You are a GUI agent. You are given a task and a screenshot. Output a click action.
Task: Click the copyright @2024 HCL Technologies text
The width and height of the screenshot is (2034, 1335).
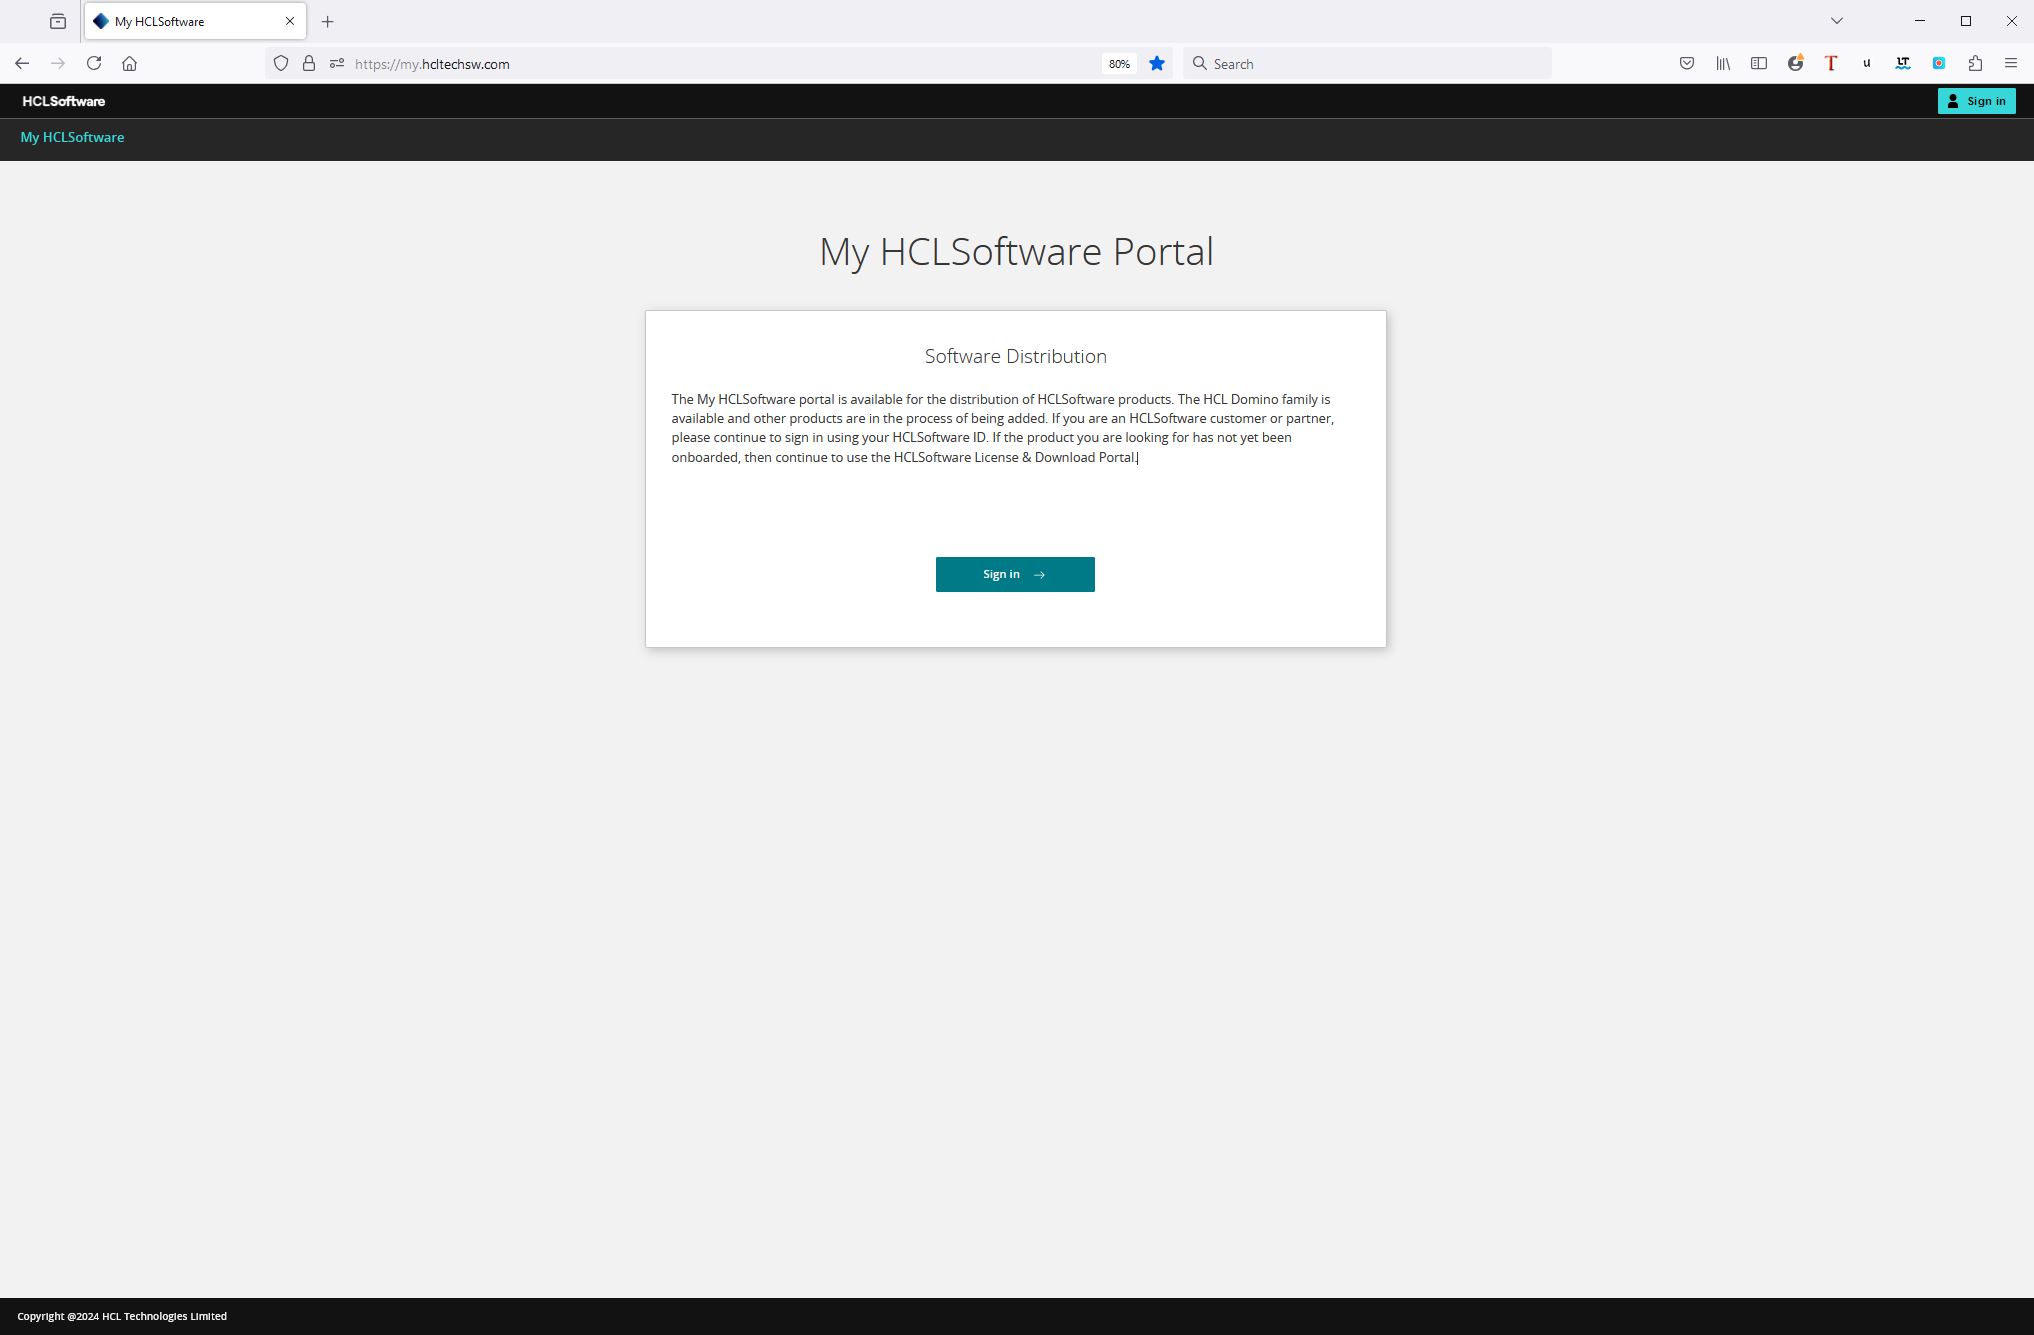pyautogui.click(x=122, y=1316)
